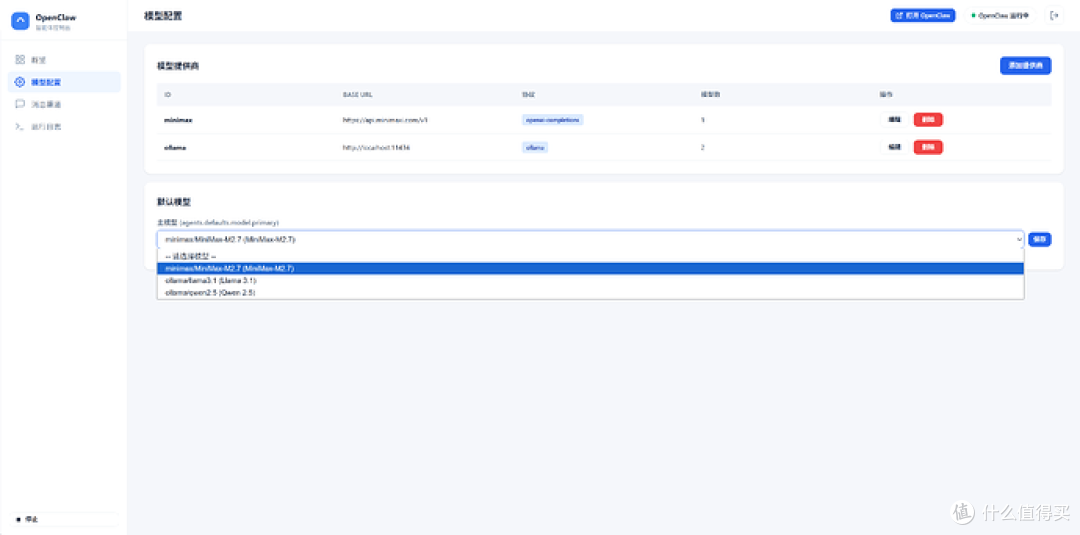
Task: Open the 消息渠道 chat bubble sidebar item
Action: [63, 105]
